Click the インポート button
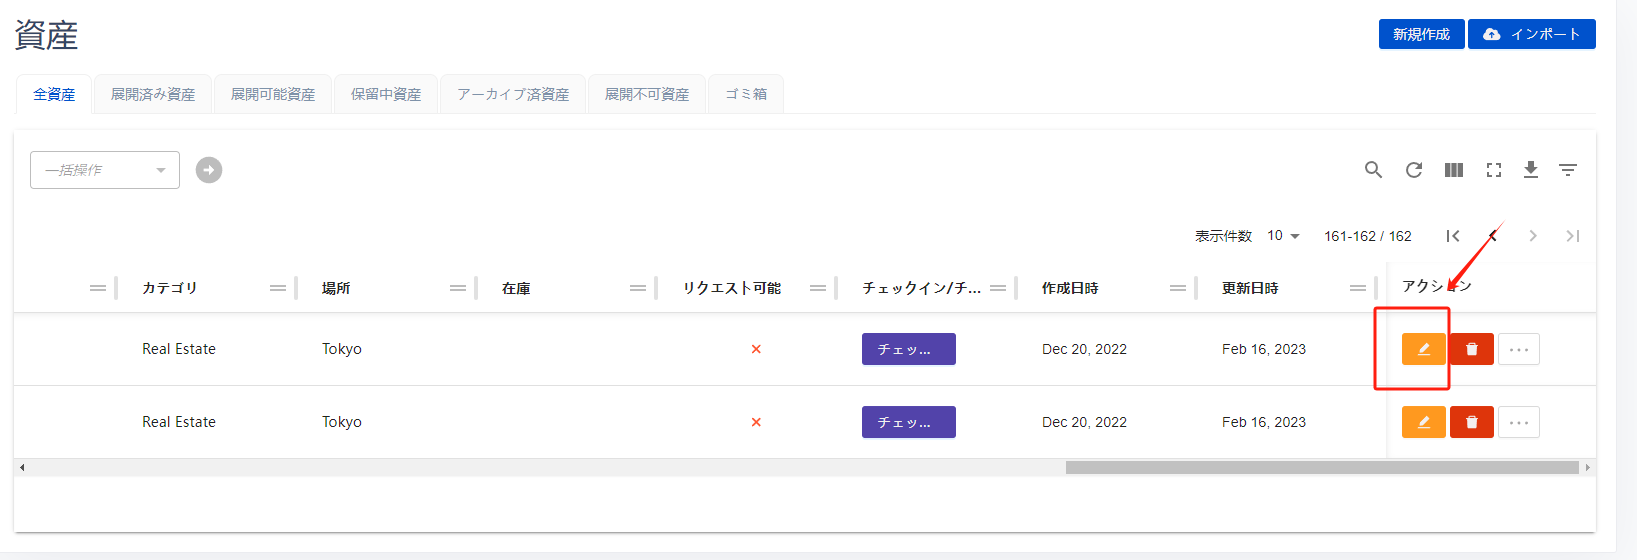The width and height of the screenshot is (1637, 560). pyautogui.click(x=1531, y=34)
